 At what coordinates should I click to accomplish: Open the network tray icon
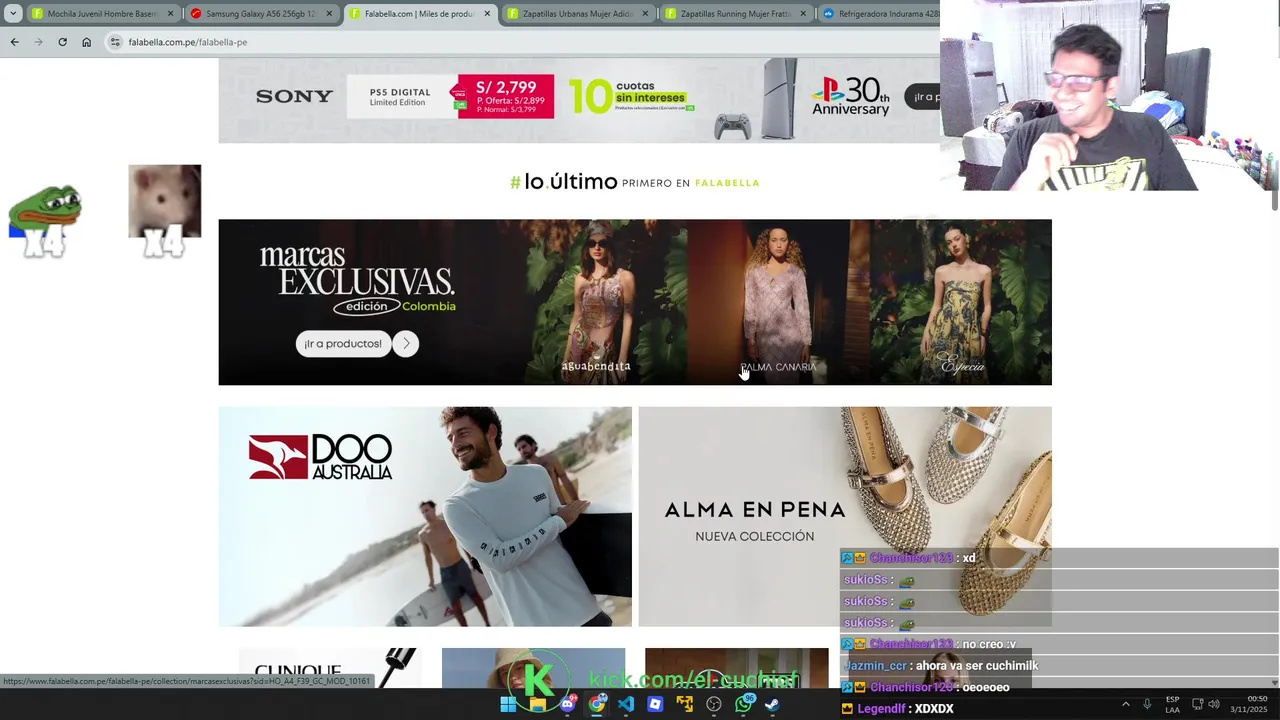pyautogui.click(x=1197, y=704)
